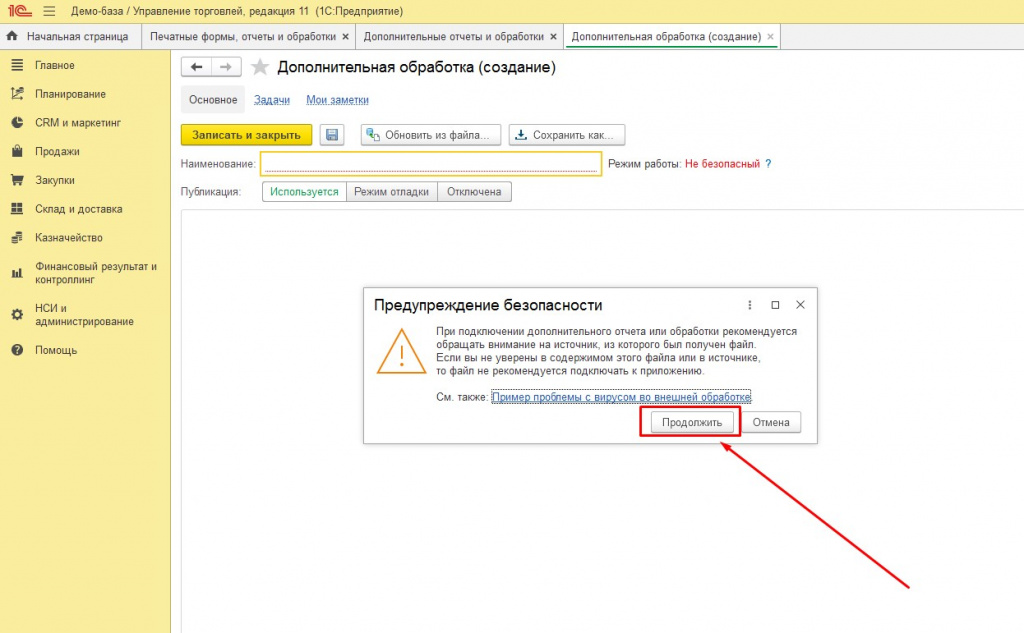Save using the floppy disk icon
The height and width of the screenshot is (633, 1024).
click(x=332, y=135)
